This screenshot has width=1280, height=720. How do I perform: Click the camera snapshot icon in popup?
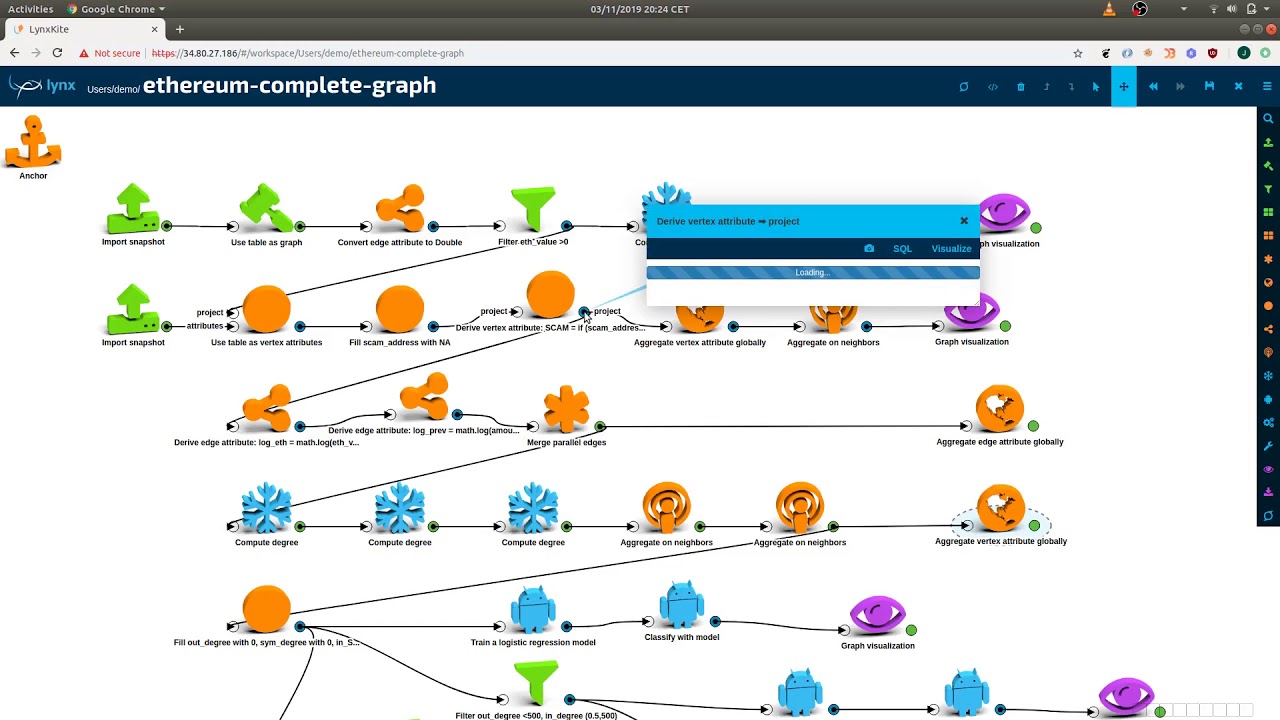(x=869, y=248)
